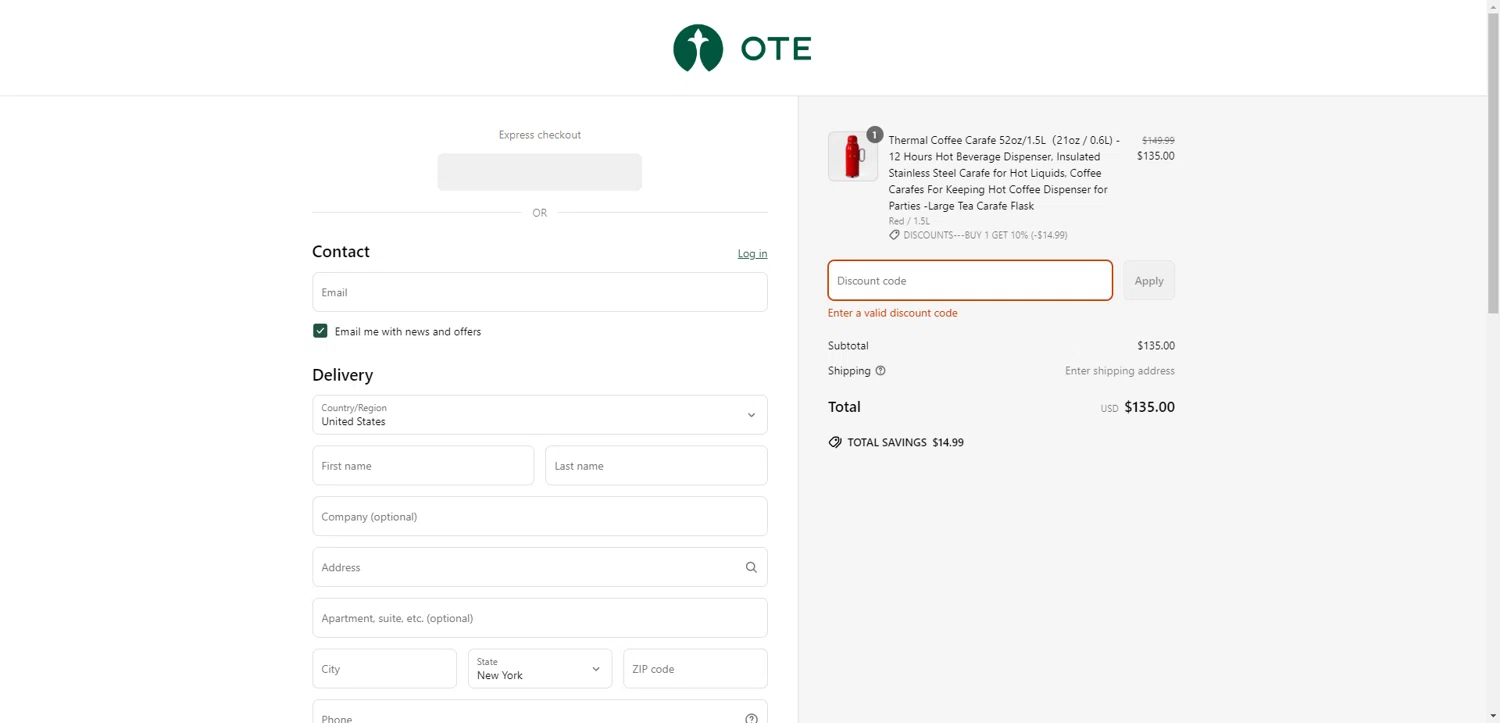This screenshot has width=1500, height=723.
Task: Click the phone field help icon
Action: (751, 718)
